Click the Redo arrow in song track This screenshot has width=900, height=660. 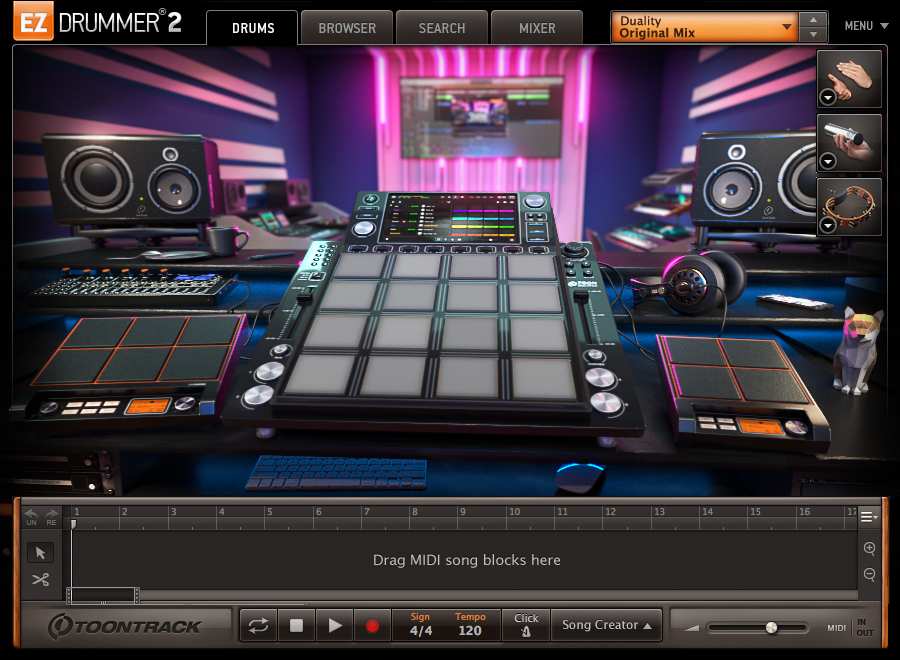(52, 517)
